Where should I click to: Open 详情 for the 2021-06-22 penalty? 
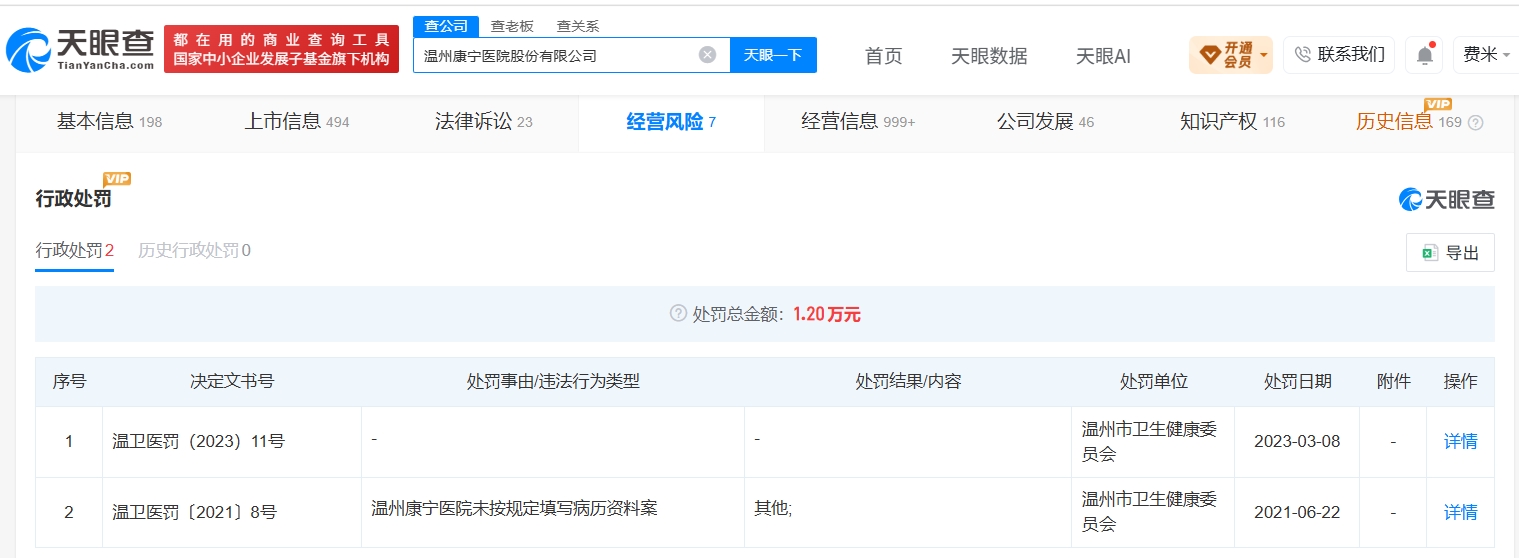(x=1460, y=512)
